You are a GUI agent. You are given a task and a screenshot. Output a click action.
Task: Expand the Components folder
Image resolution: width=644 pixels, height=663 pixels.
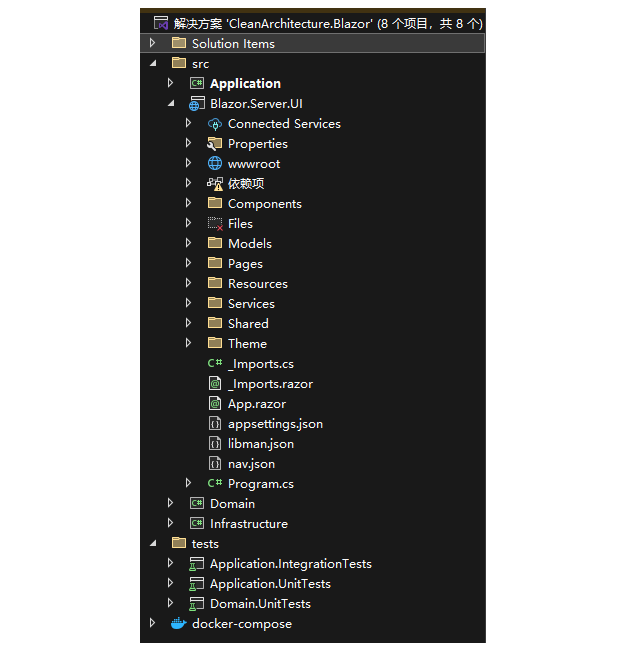tap(189, 203)
